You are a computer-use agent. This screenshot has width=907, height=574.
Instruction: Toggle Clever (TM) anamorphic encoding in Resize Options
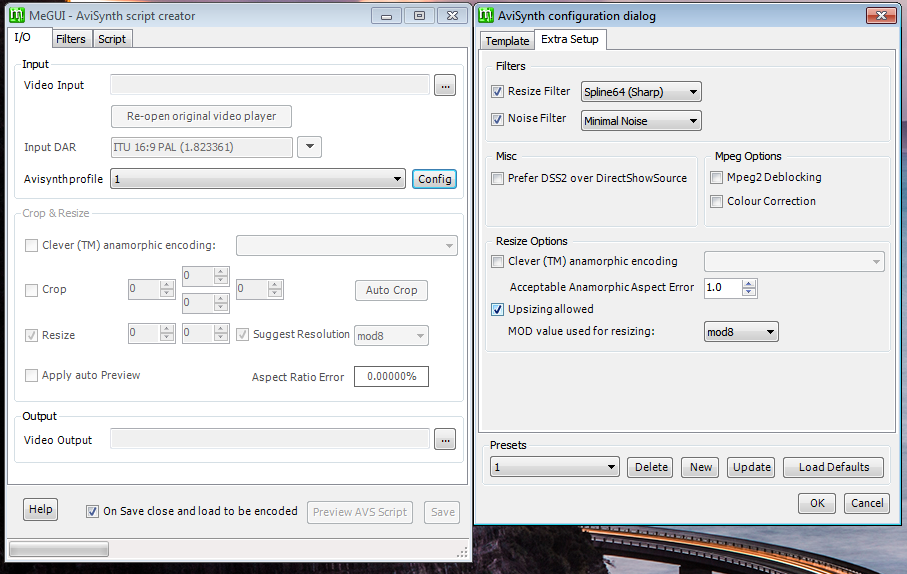[497, 262]
